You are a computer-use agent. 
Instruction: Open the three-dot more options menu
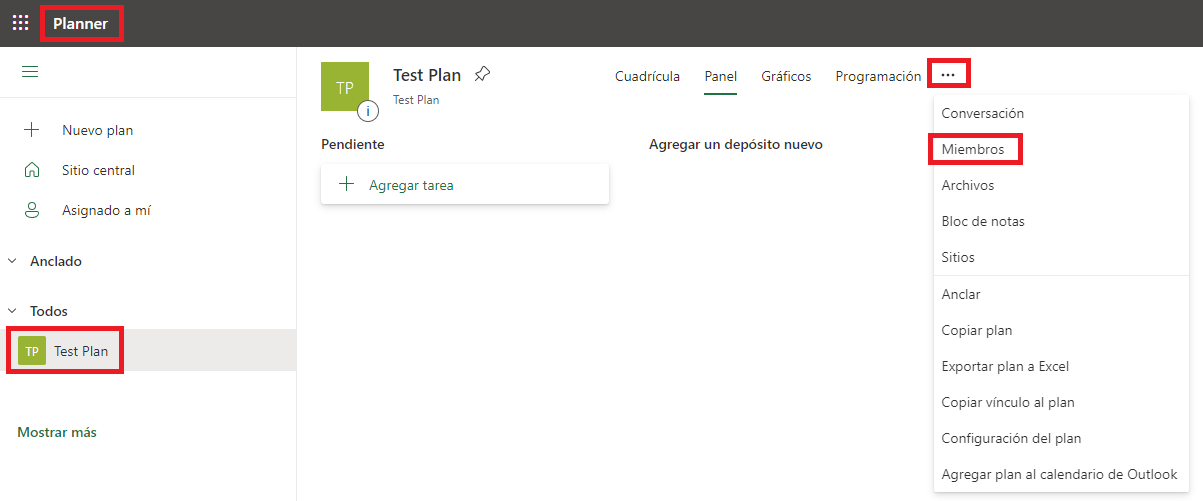coord(949,74)
